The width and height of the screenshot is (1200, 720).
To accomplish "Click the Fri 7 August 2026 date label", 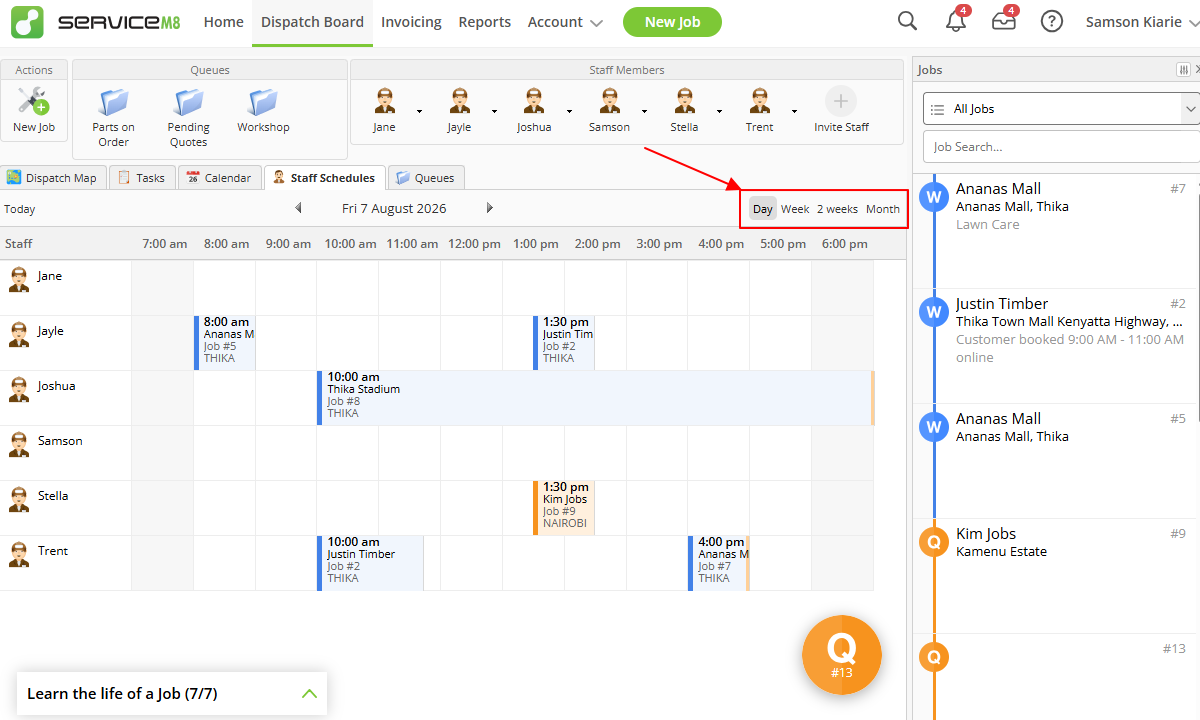I will coord(394,209).
